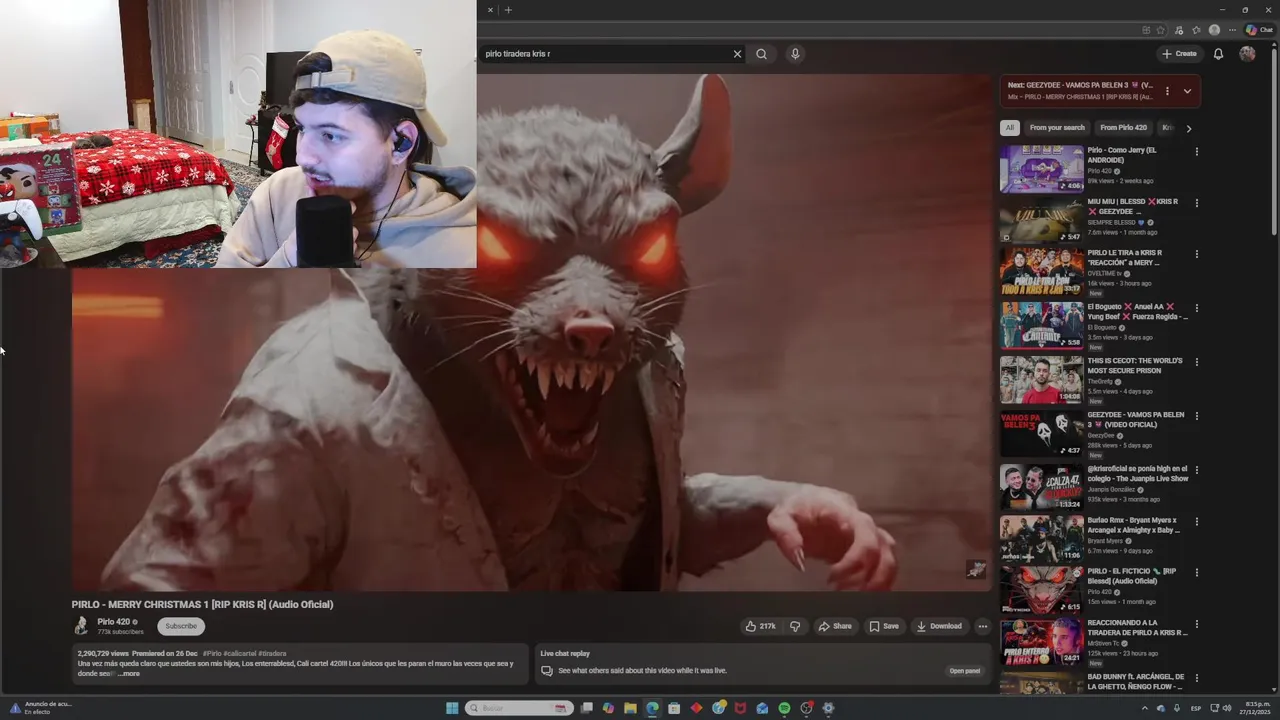
Task: Select the From Pirlo 420 chip
Action: 1123,128
